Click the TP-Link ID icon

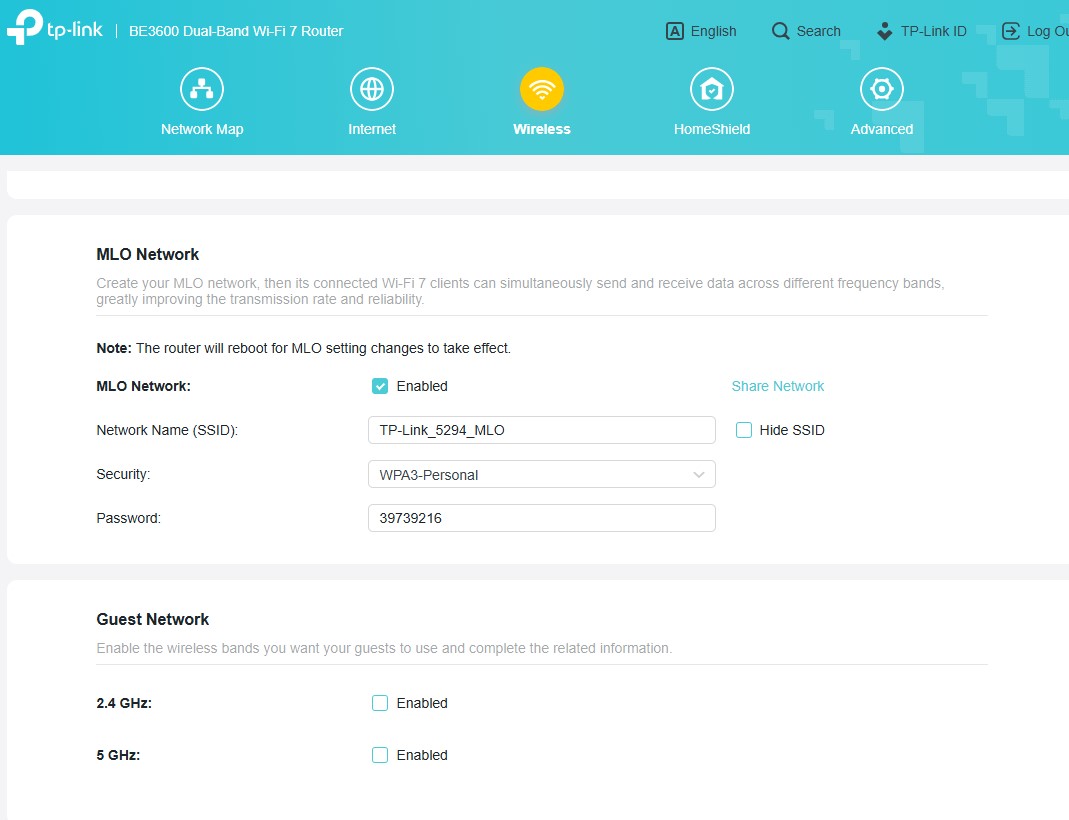[x=884, y=31]
